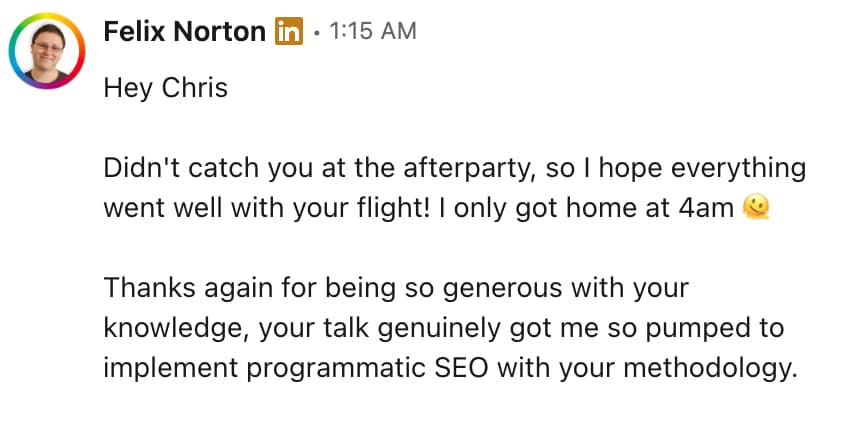Click "4am" in the message text
844x424 pixels.
pos(709,208)
